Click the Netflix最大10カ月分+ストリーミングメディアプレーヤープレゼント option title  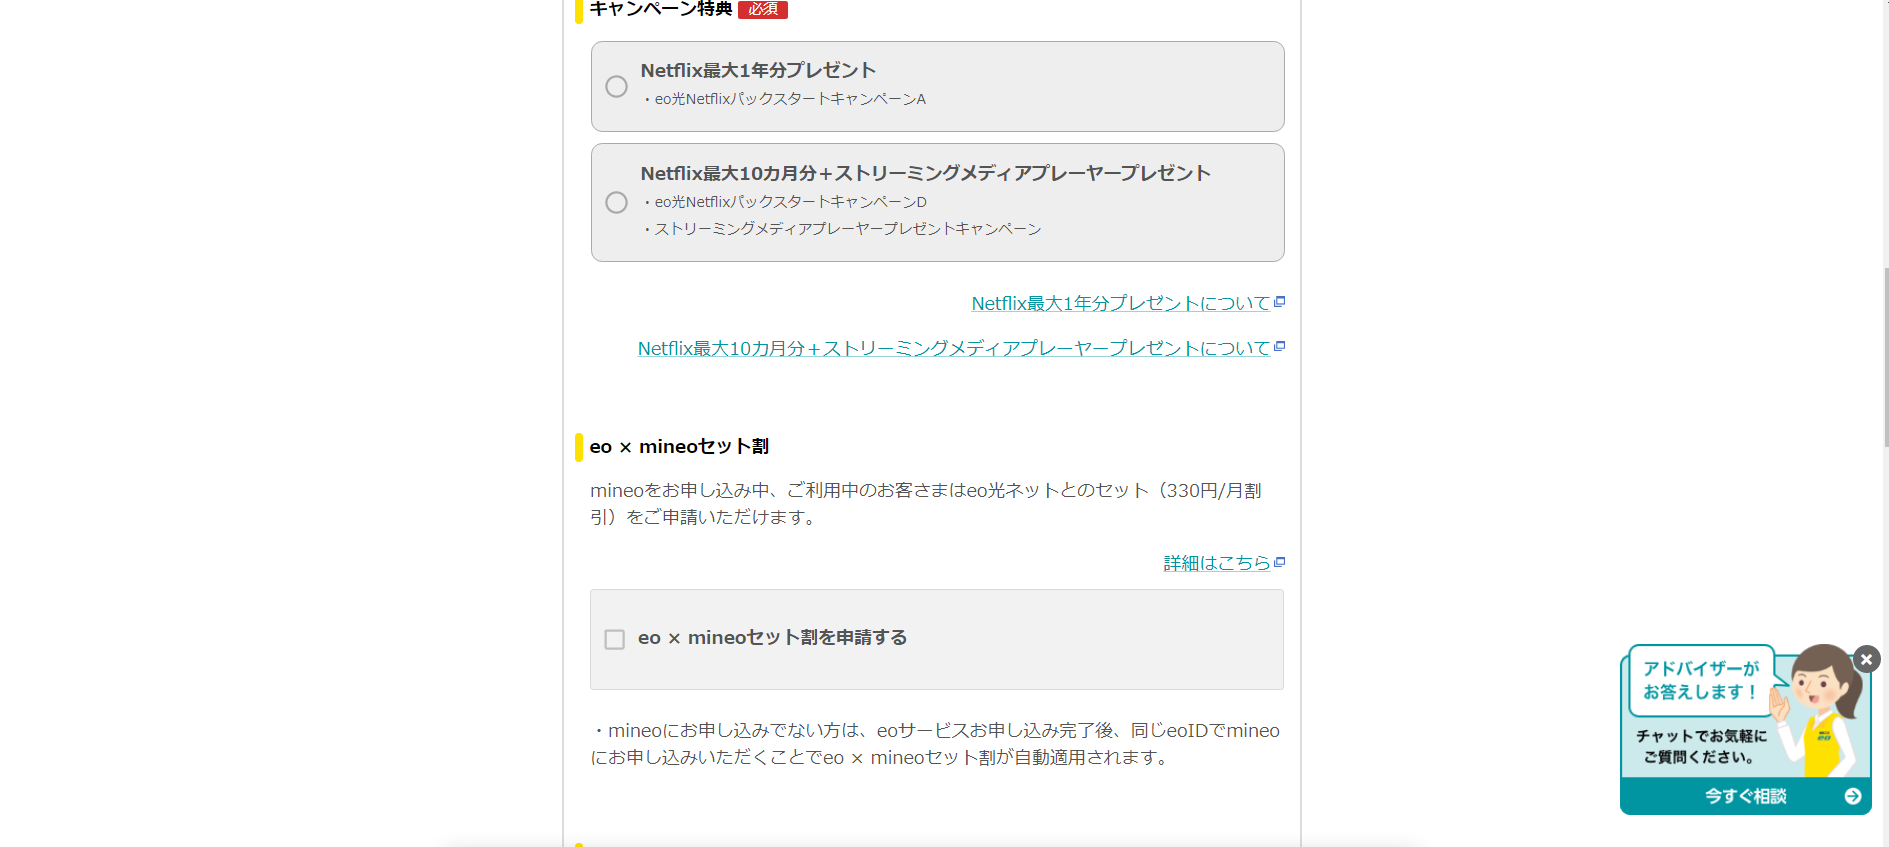click(x=925, y=173)
